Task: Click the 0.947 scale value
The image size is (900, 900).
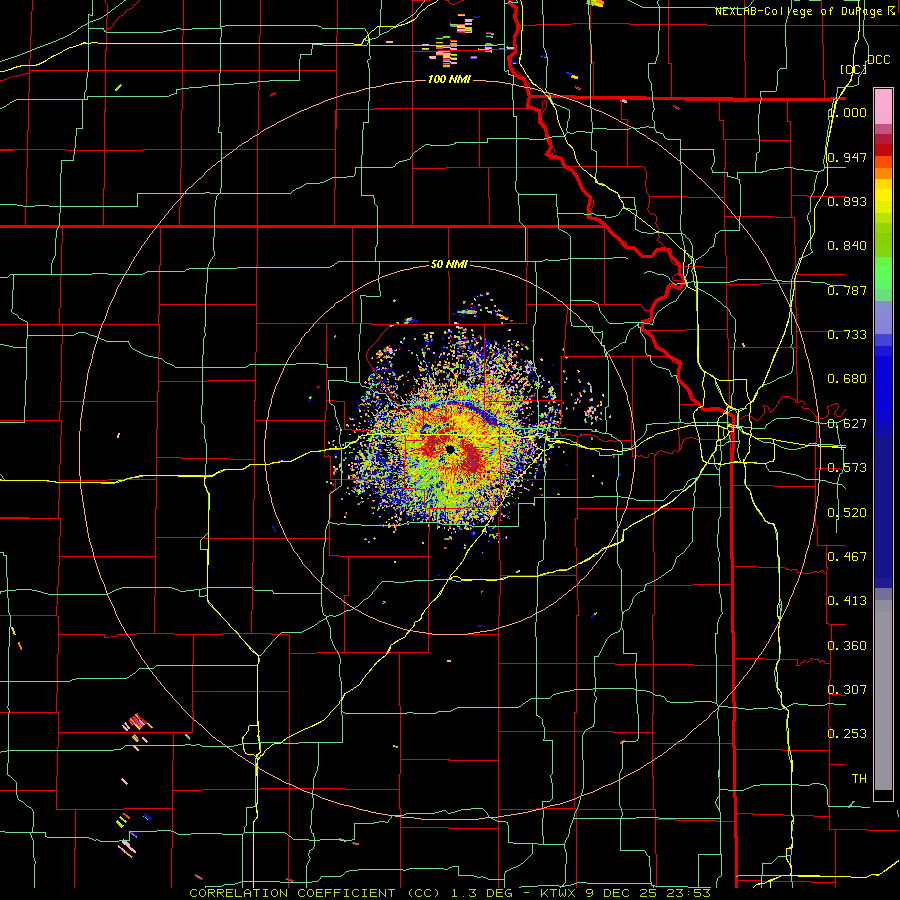Action: [847, 157]
